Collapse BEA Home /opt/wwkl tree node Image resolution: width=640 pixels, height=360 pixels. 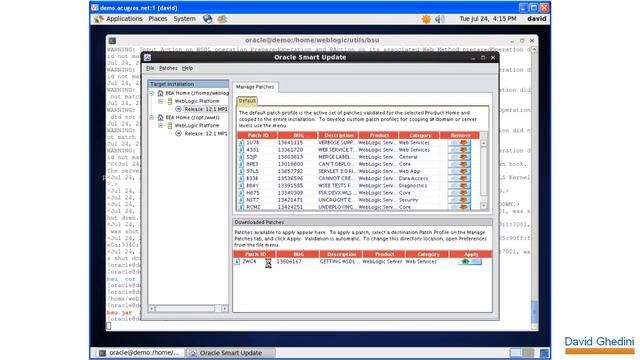click(x=151, y=118)
